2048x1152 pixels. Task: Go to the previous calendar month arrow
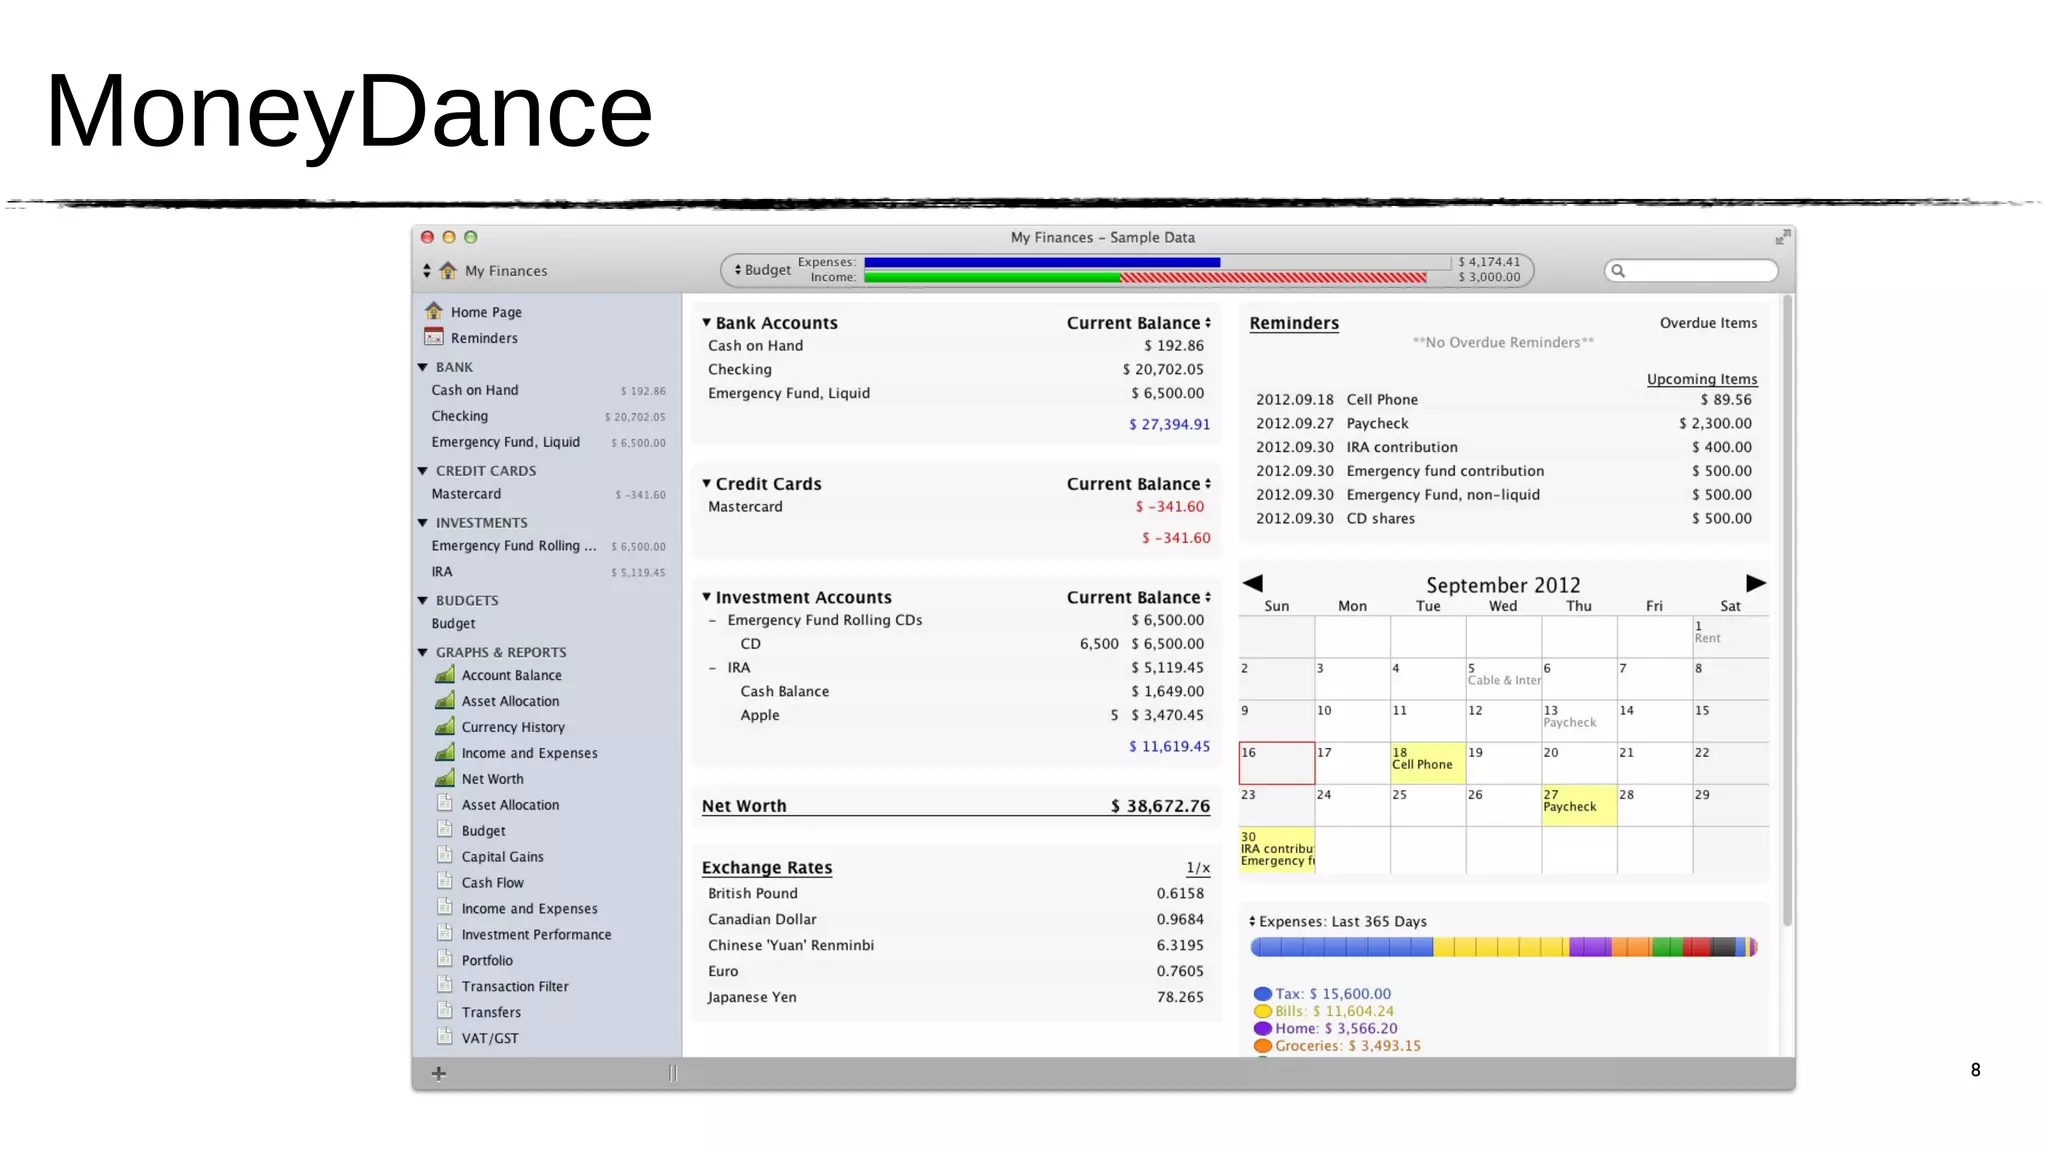(1253, 583)
